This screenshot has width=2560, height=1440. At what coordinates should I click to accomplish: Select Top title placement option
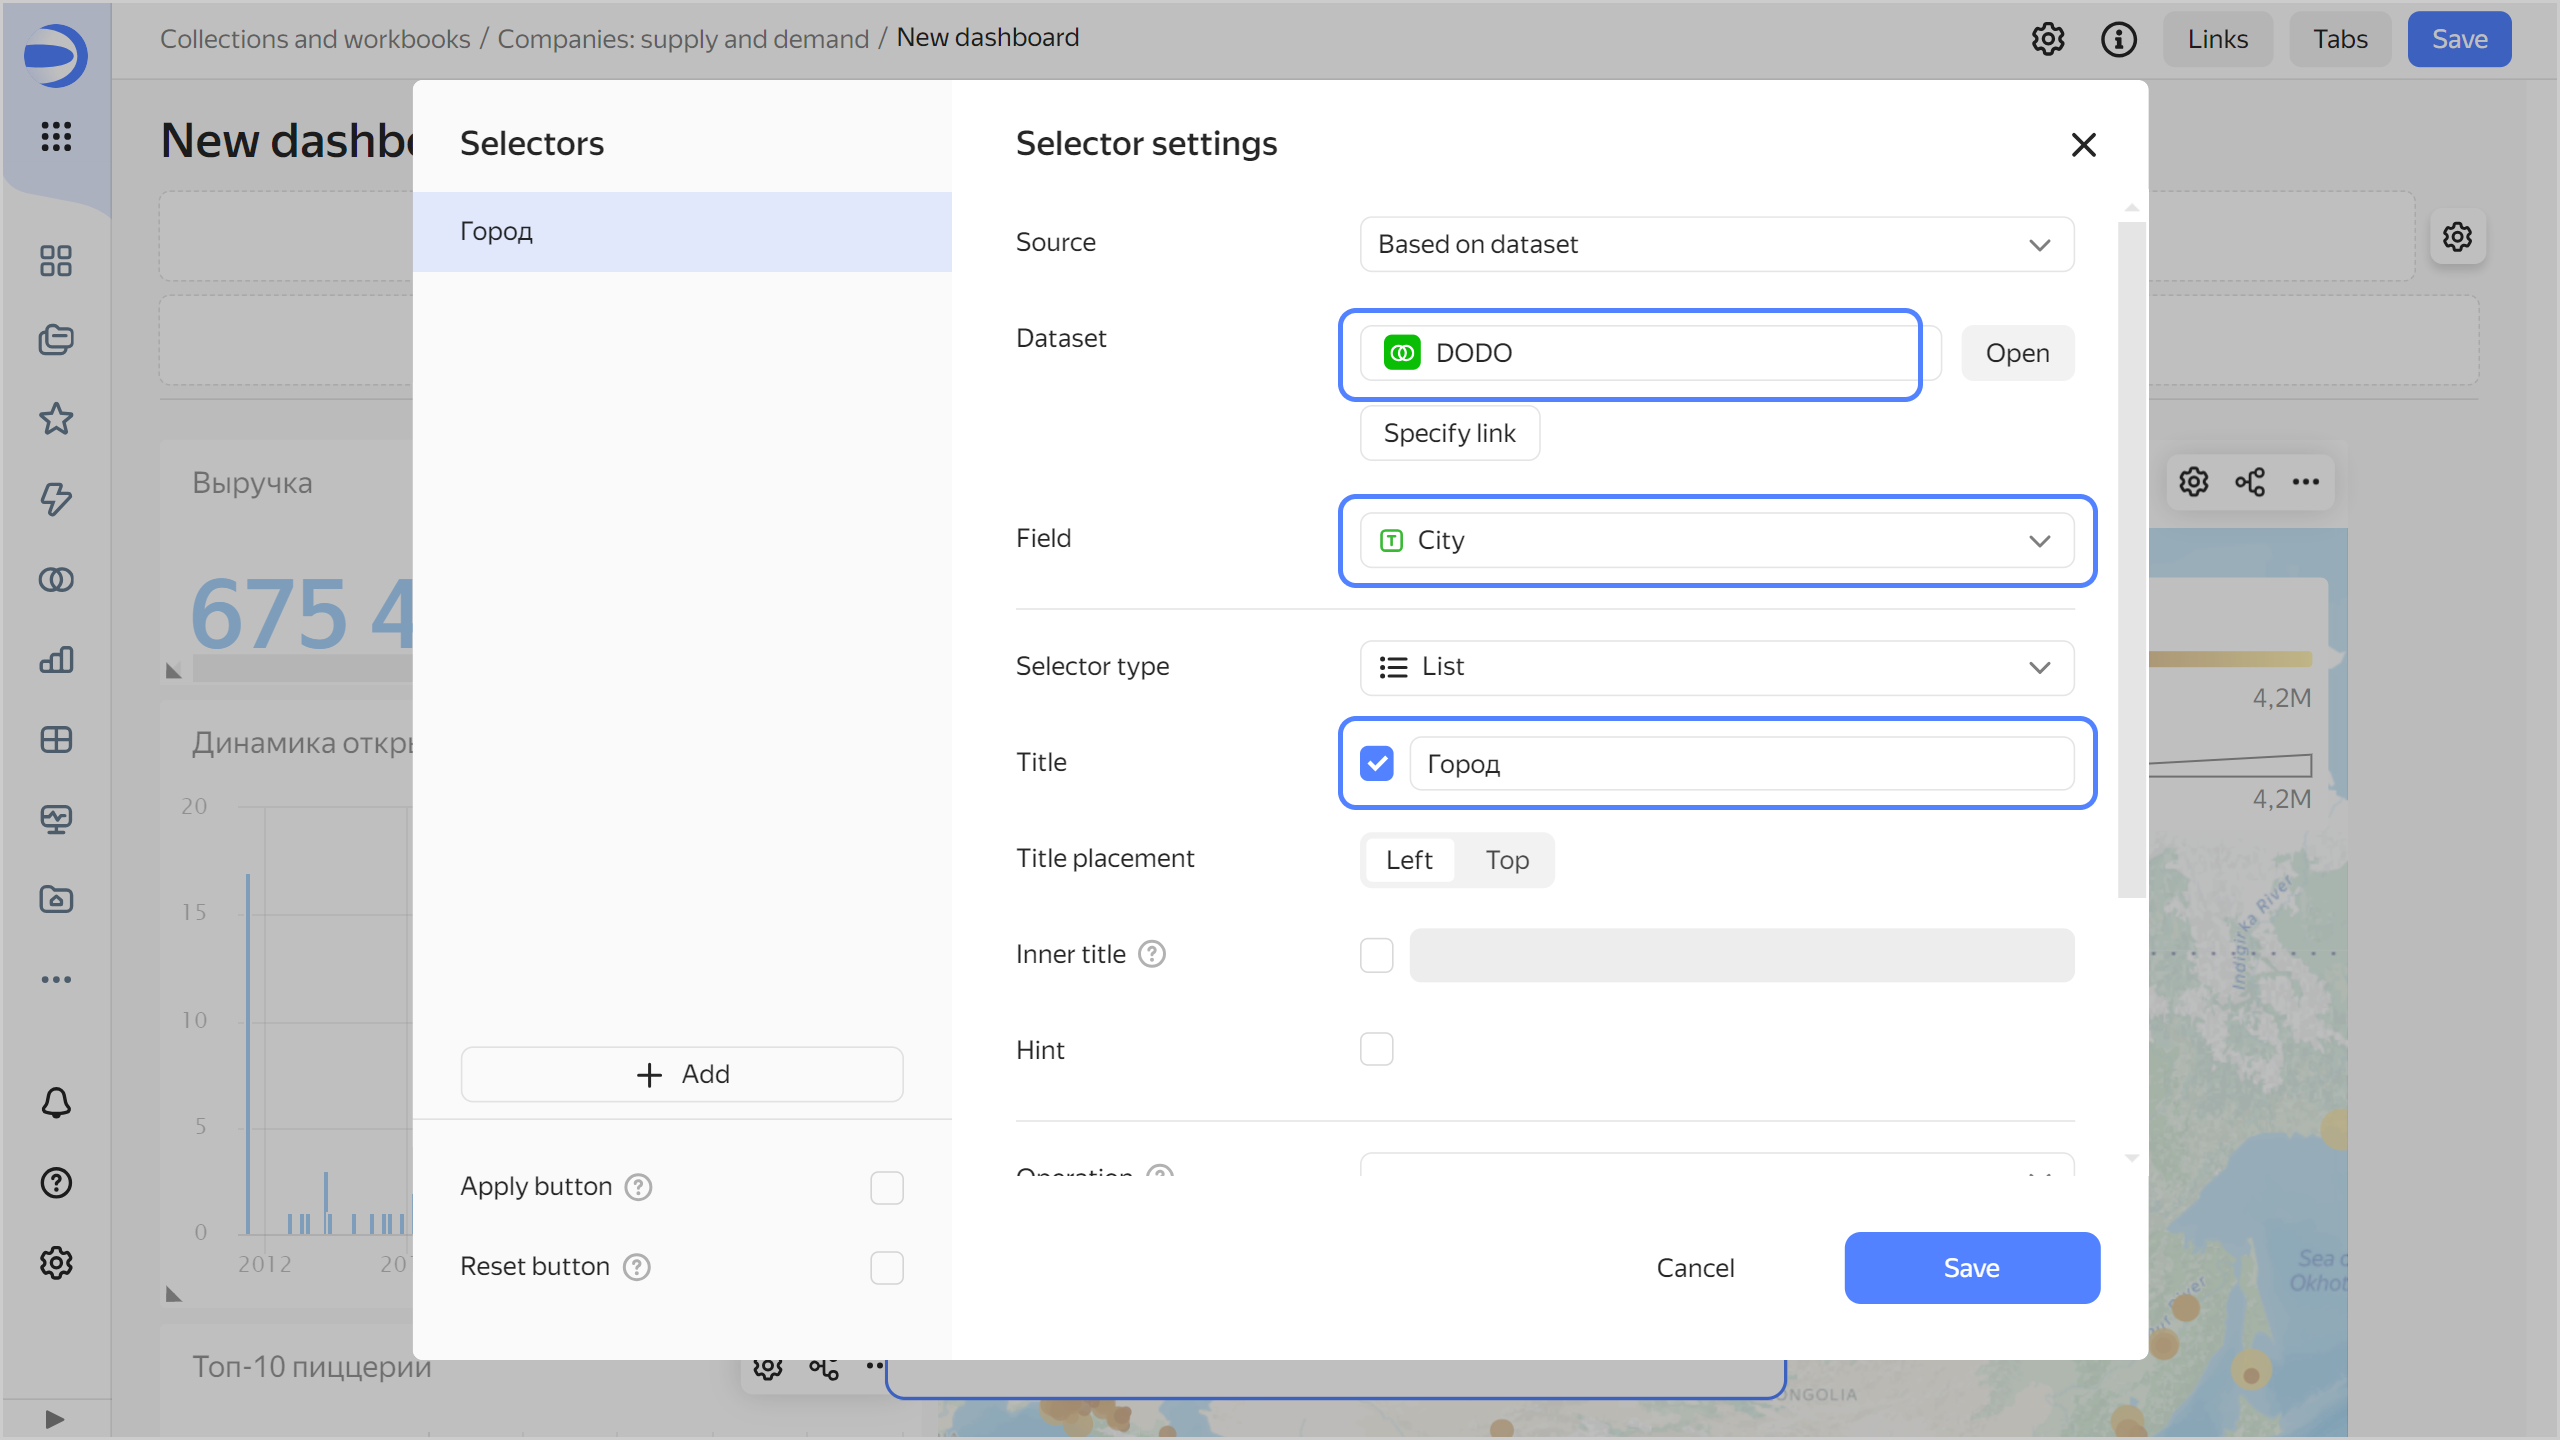click(x=1506, y=860)
